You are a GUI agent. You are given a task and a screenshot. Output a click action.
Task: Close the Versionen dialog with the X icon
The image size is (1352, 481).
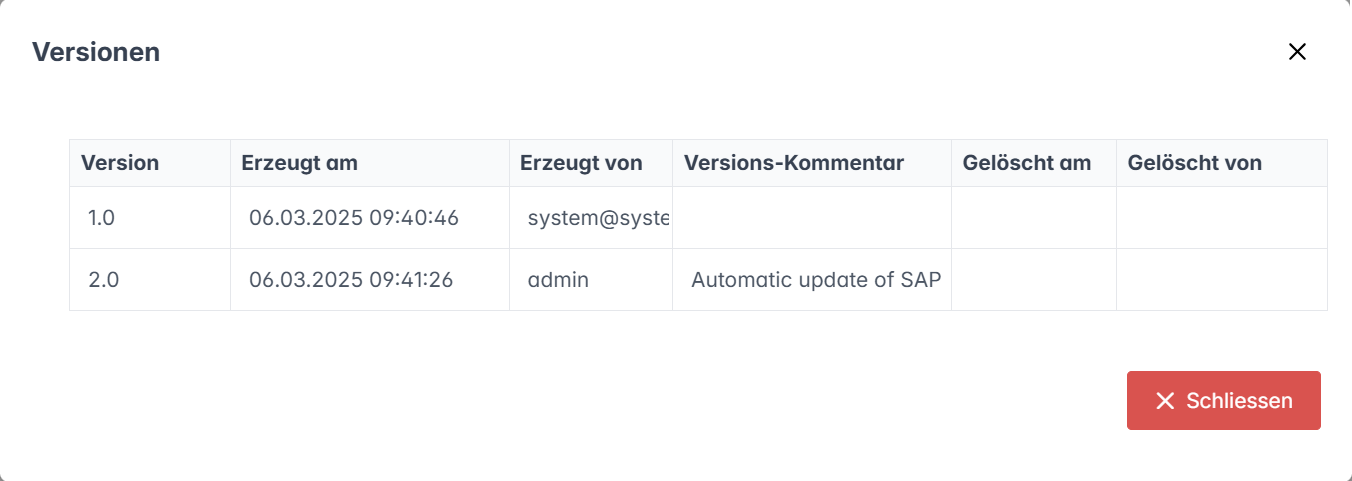tap(1297, 52)
